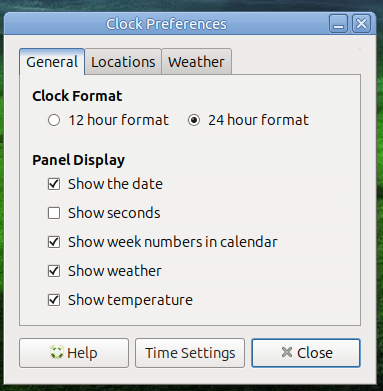The image size is (383, 391).
Task: Toggle Show week numbers in calendar
Action: (54, 242)
